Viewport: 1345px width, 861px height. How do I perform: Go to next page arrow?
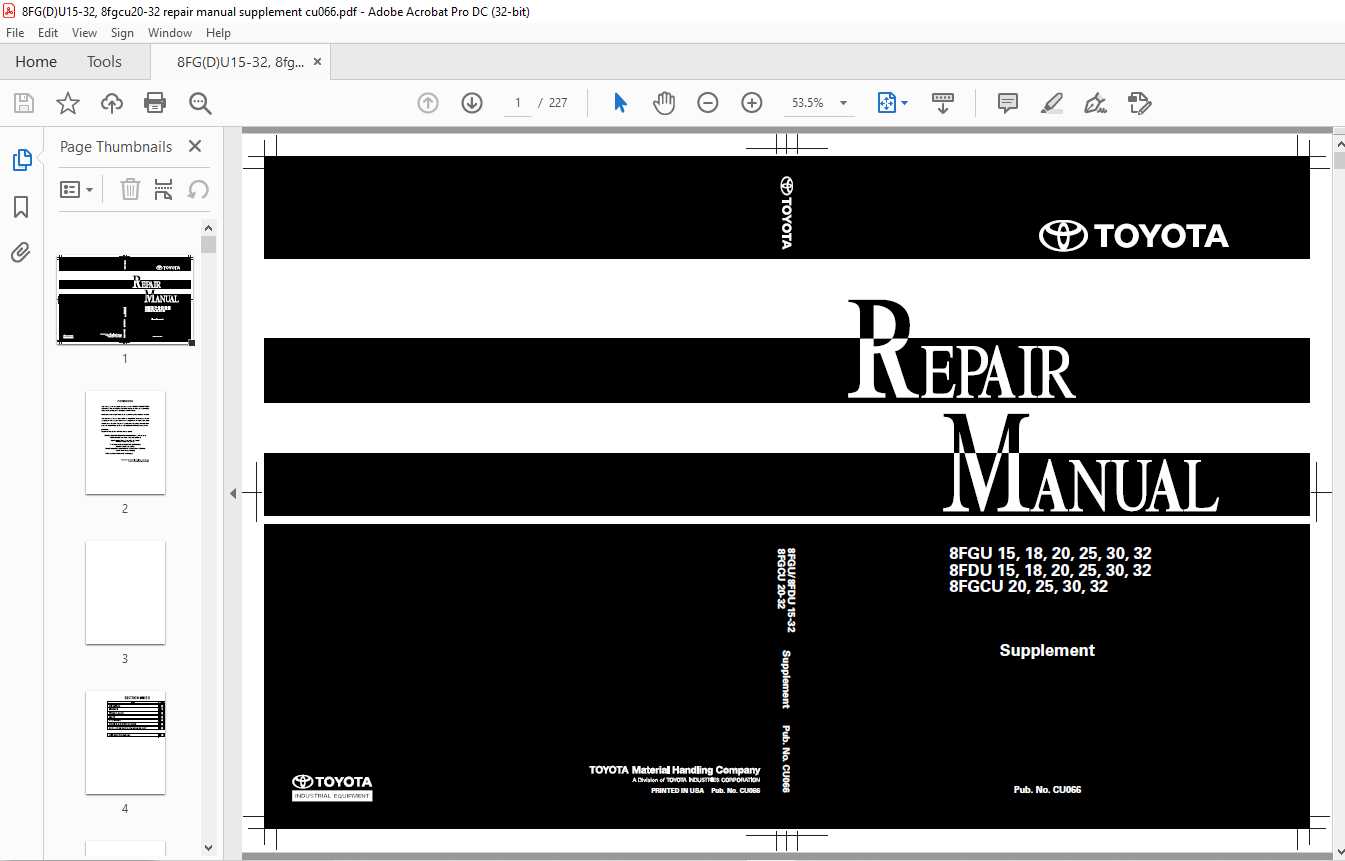[x=472, y=103]
